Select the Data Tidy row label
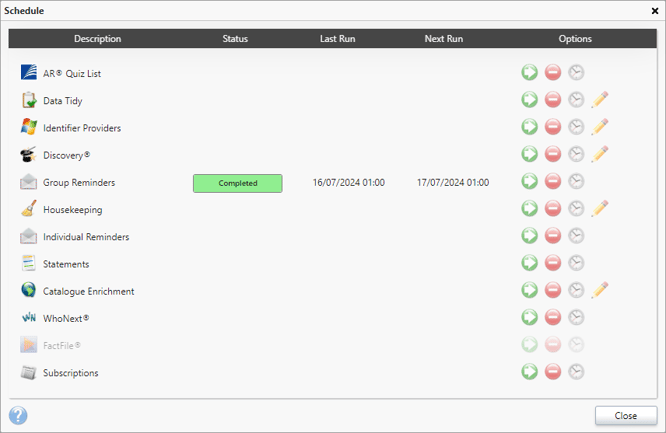This screenshot has width=666, height=433. tap(62, 101)
